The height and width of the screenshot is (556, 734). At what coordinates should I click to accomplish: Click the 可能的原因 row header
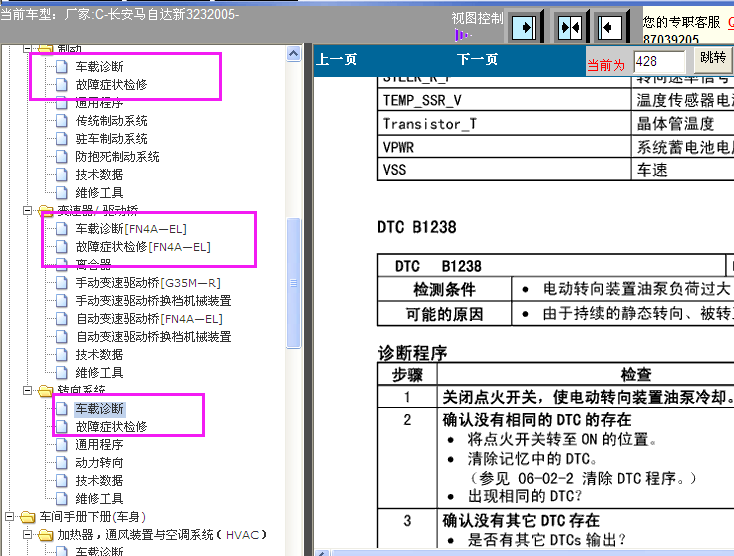[x=444, y=314]
